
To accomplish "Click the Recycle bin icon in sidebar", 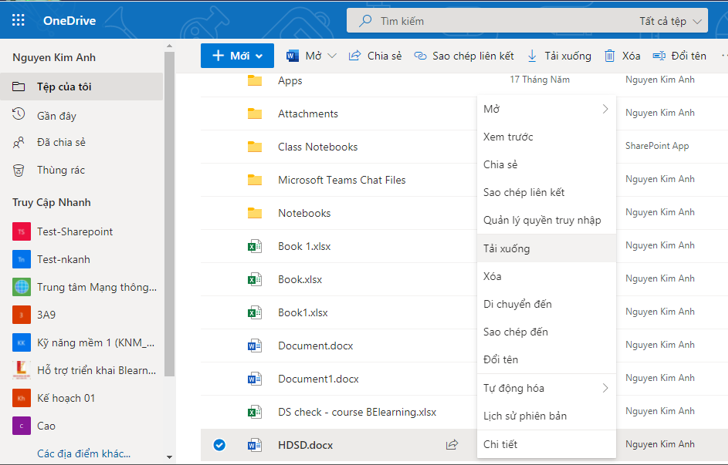I will [x=19, y=170].
